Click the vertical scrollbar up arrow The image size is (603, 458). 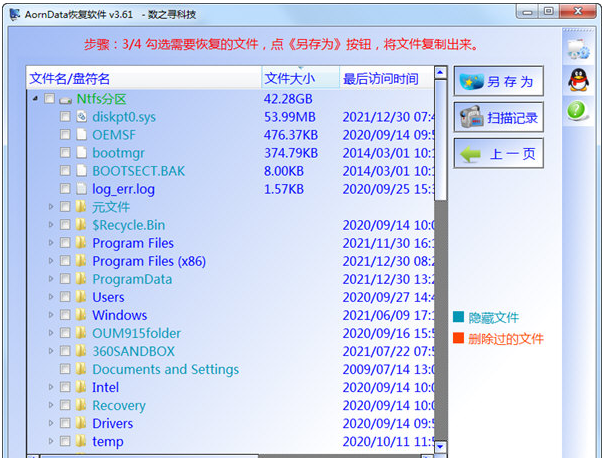pyautogui.click(x=440, y=72)
